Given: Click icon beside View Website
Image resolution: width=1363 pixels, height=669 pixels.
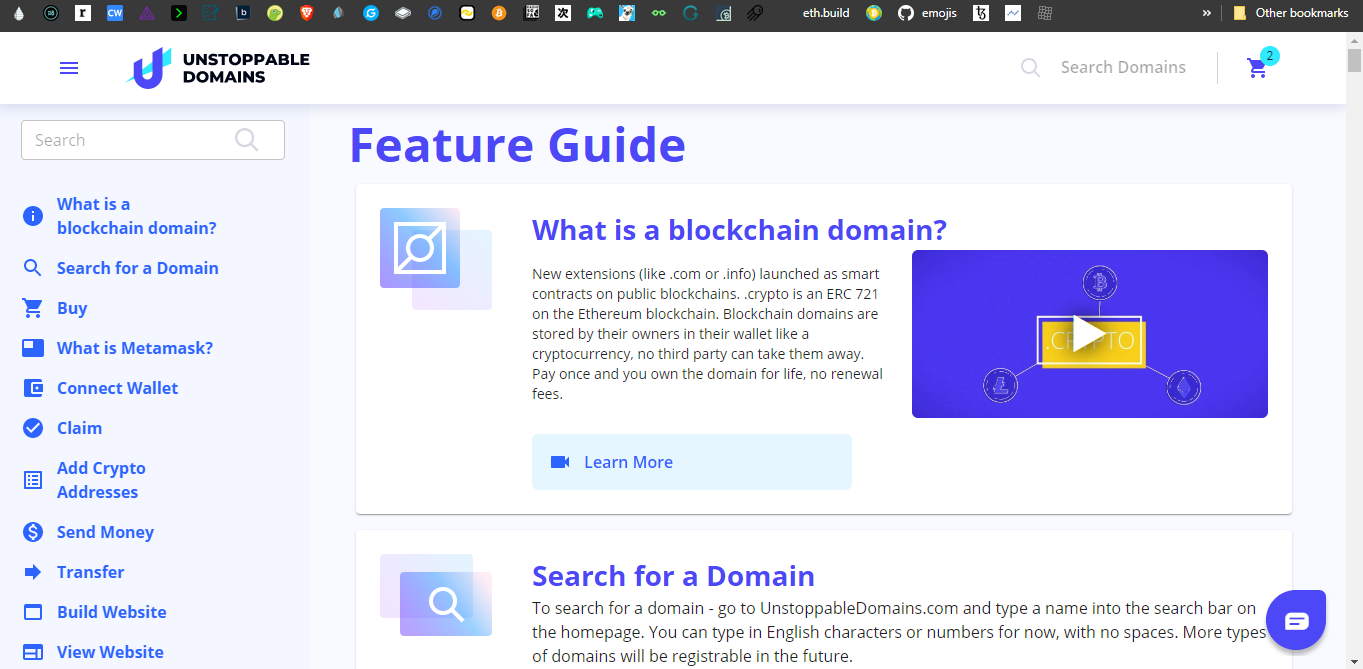Looking at the screenshot, I should click(33, 652).
